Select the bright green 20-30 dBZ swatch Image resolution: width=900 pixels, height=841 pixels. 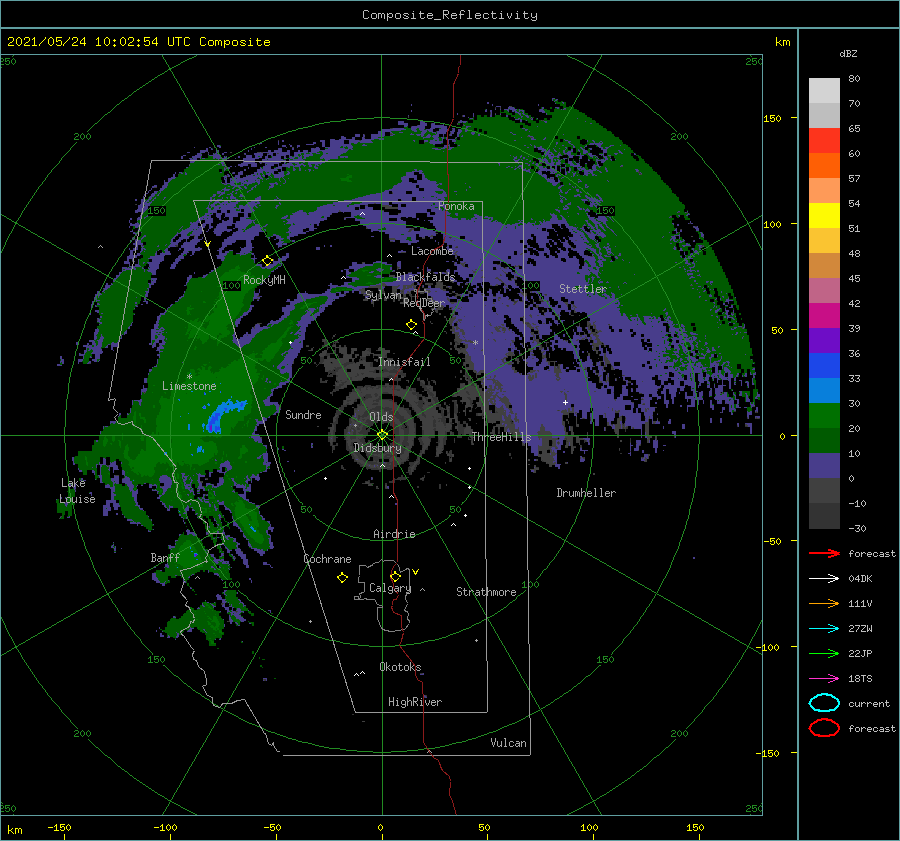pyautogui.click(x=824, y=416)
